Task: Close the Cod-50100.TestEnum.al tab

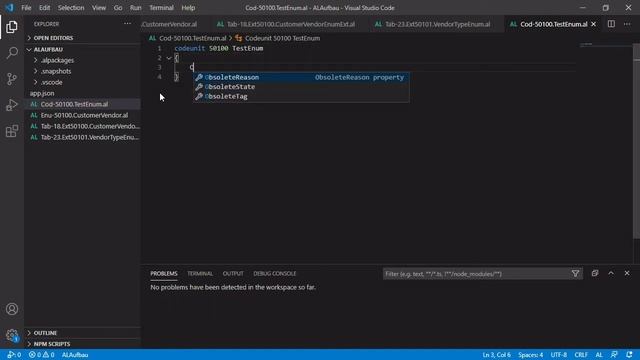Action: 593,24
